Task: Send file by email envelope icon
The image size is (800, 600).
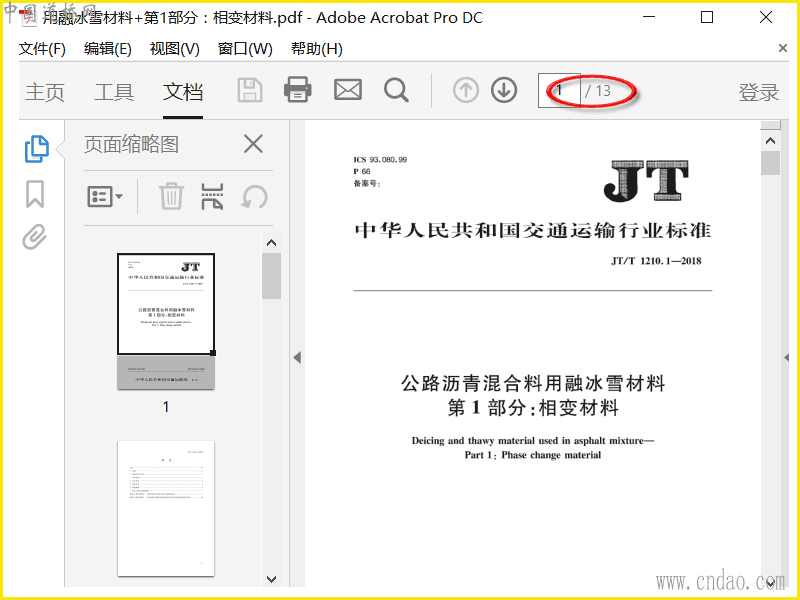Action: pyautogui.click(x=348, y=90)
